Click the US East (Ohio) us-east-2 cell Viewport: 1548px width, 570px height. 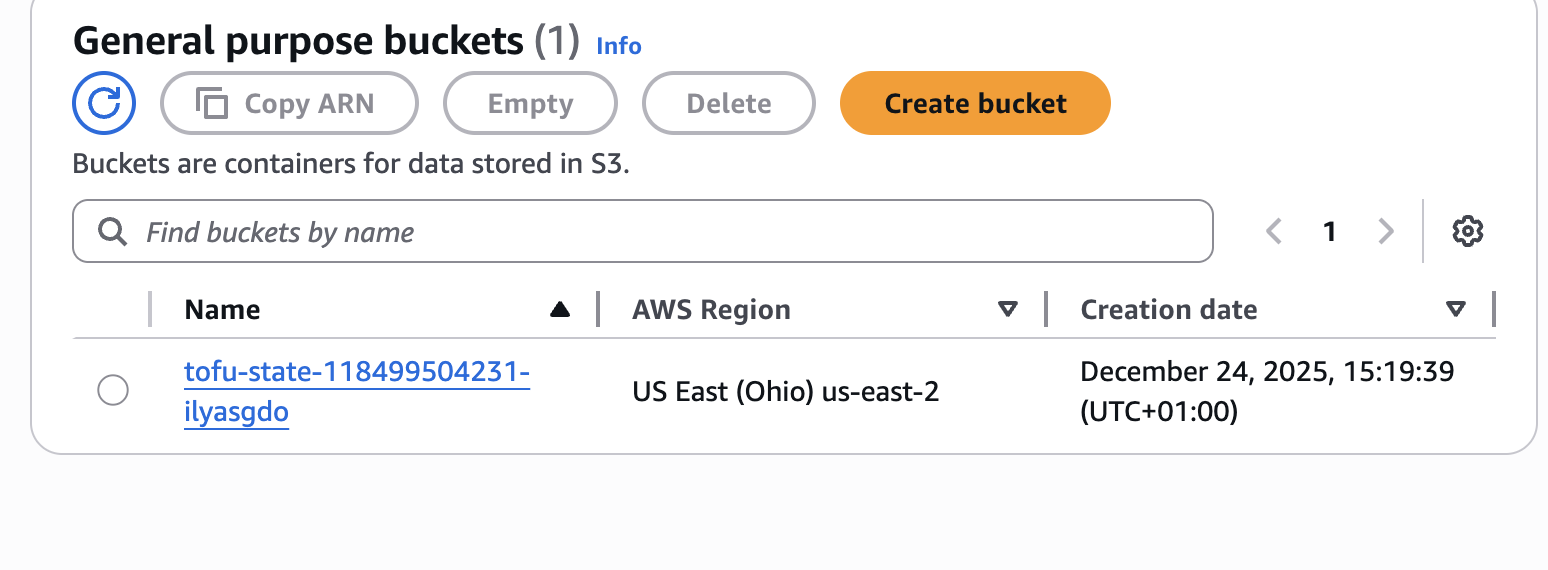tap(786, 391)
